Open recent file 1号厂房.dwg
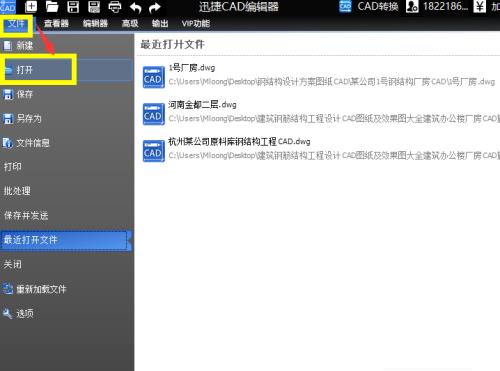Viewport: 500px width, 371px height. [x=192, y=68]
